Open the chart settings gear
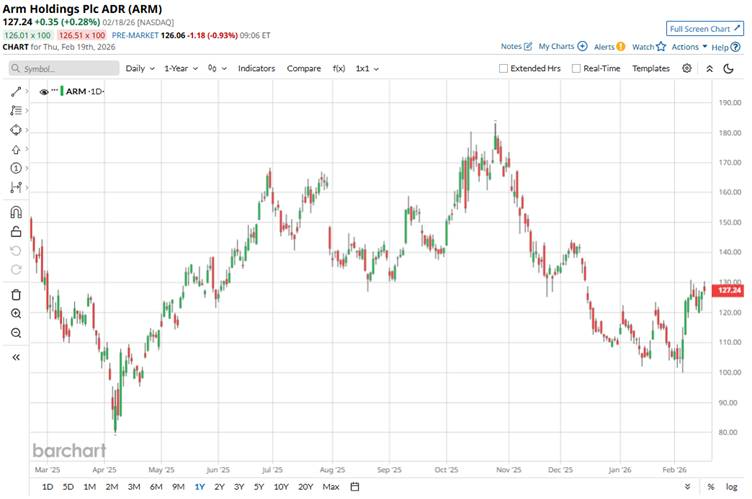 click(x=687, y=68)
